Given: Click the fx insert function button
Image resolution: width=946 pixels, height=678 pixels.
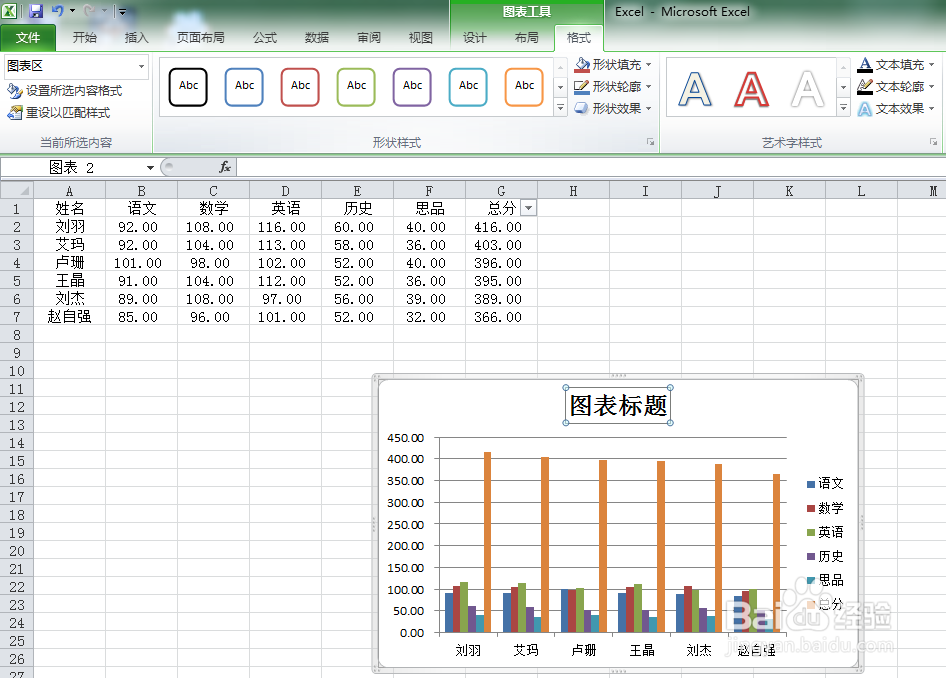Looking at the screenshot, I should (224, 167).
